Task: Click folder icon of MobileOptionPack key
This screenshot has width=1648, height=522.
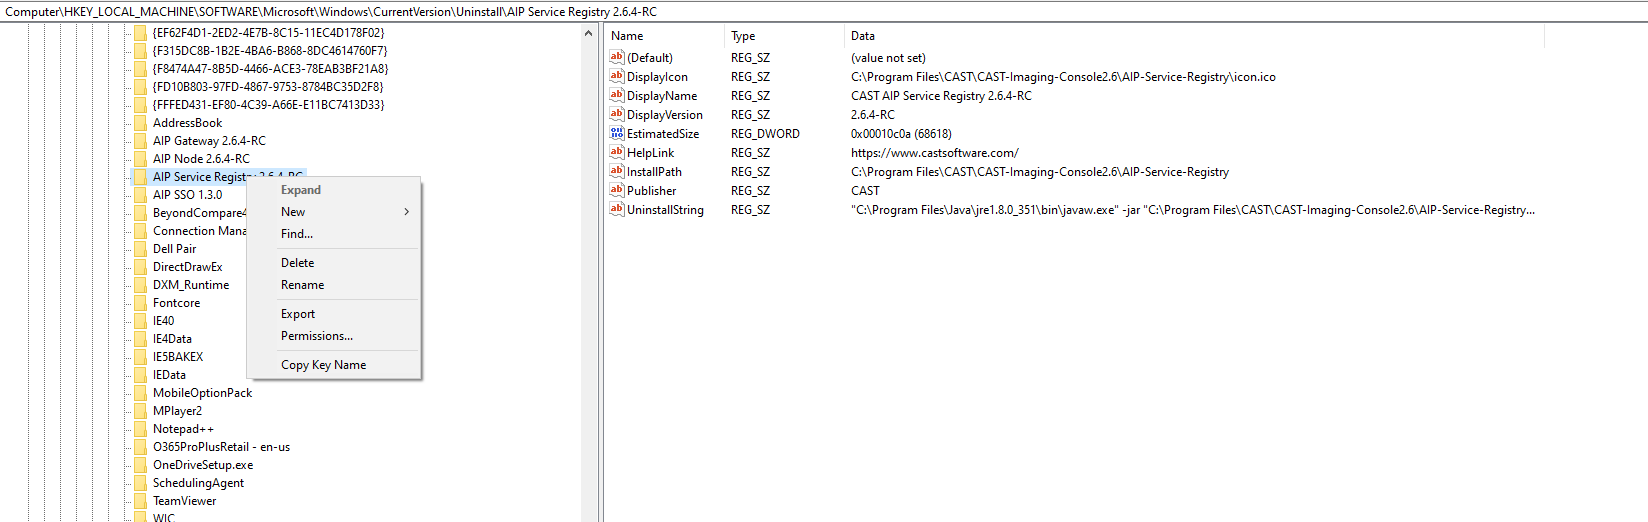Action: (140, 393)
